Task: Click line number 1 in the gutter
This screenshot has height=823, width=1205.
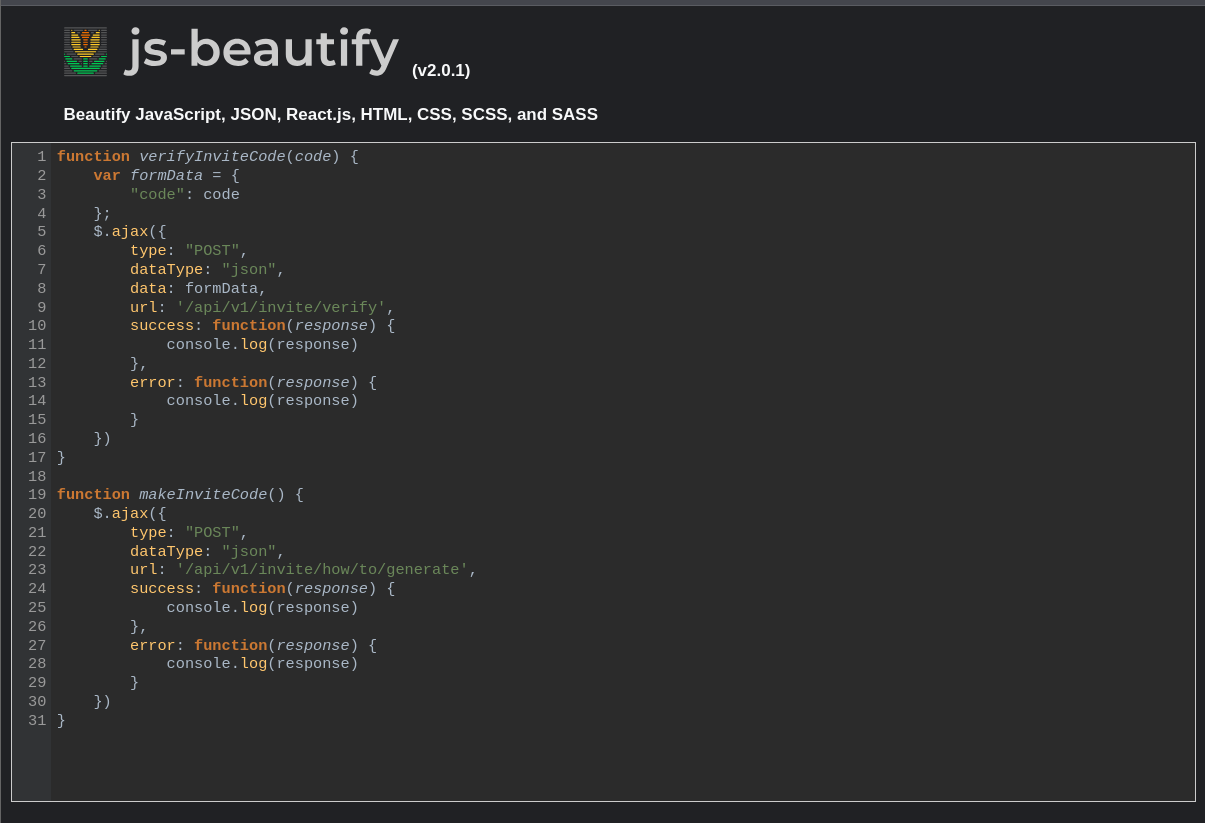Action: tap(42, 157)
